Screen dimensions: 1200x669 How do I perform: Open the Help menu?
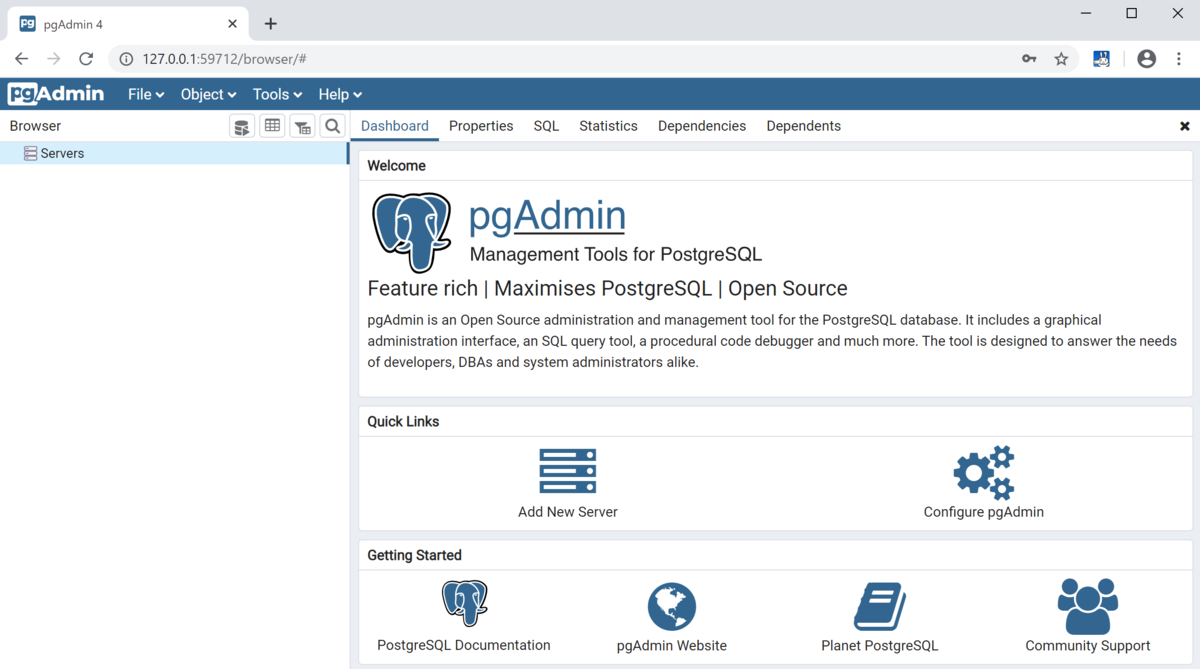(x=340, y=94)
